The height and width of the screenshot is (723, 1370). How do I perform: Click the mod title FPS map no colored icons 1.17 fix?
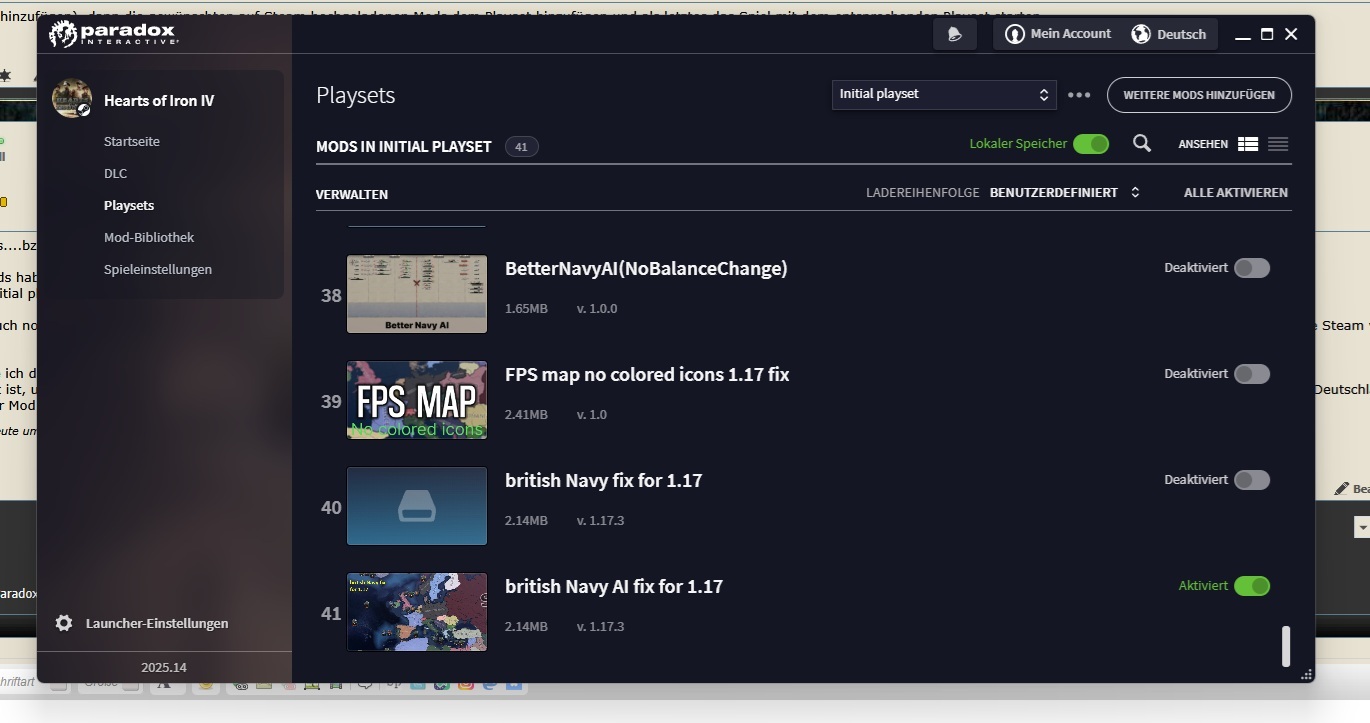coord(647,374)
